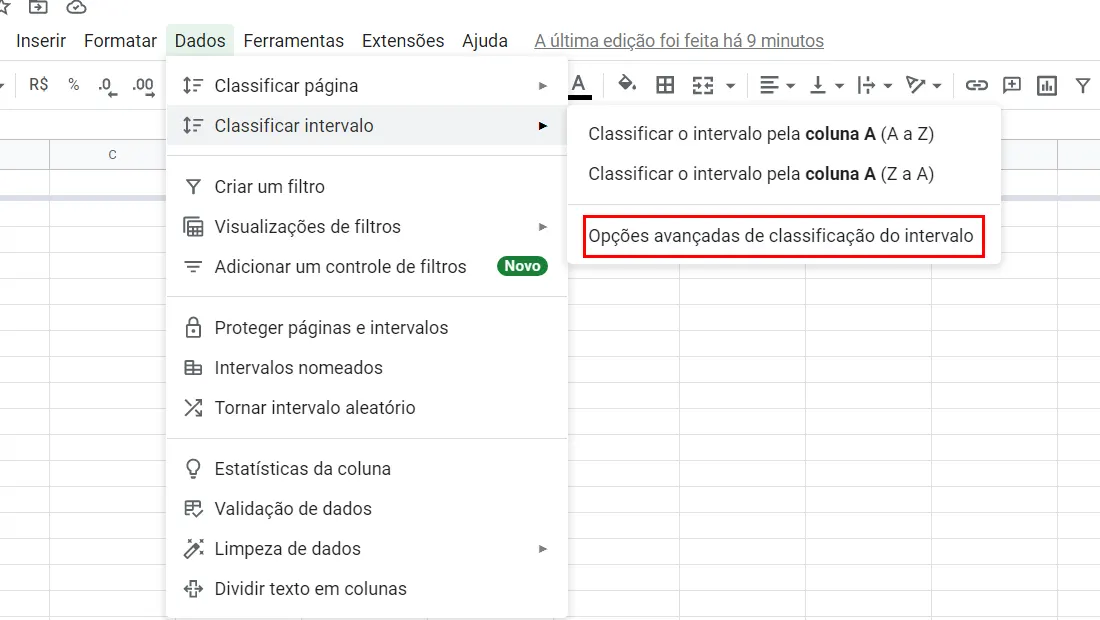Expand the merge cells dropdown arrow
This screenshot has height=620, width=1100.
coord(730,86)
